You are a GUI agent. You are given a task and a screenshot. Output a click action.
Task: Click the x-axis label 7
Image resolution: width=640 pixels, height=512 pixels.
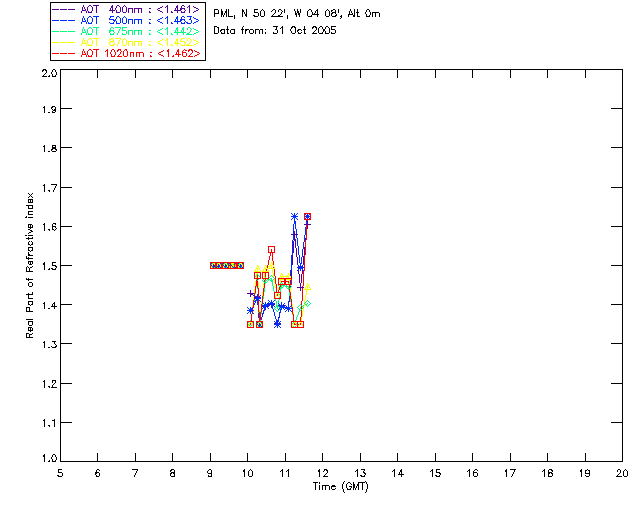pos(135,473)
